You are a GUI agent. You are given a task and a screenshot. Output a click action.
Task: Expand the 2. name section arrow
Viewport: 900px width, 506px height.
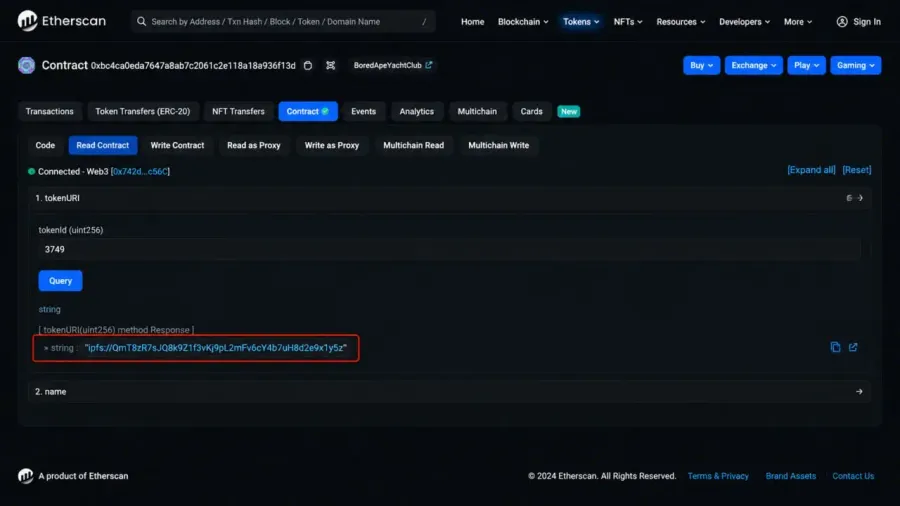click(x=859, y=392)
